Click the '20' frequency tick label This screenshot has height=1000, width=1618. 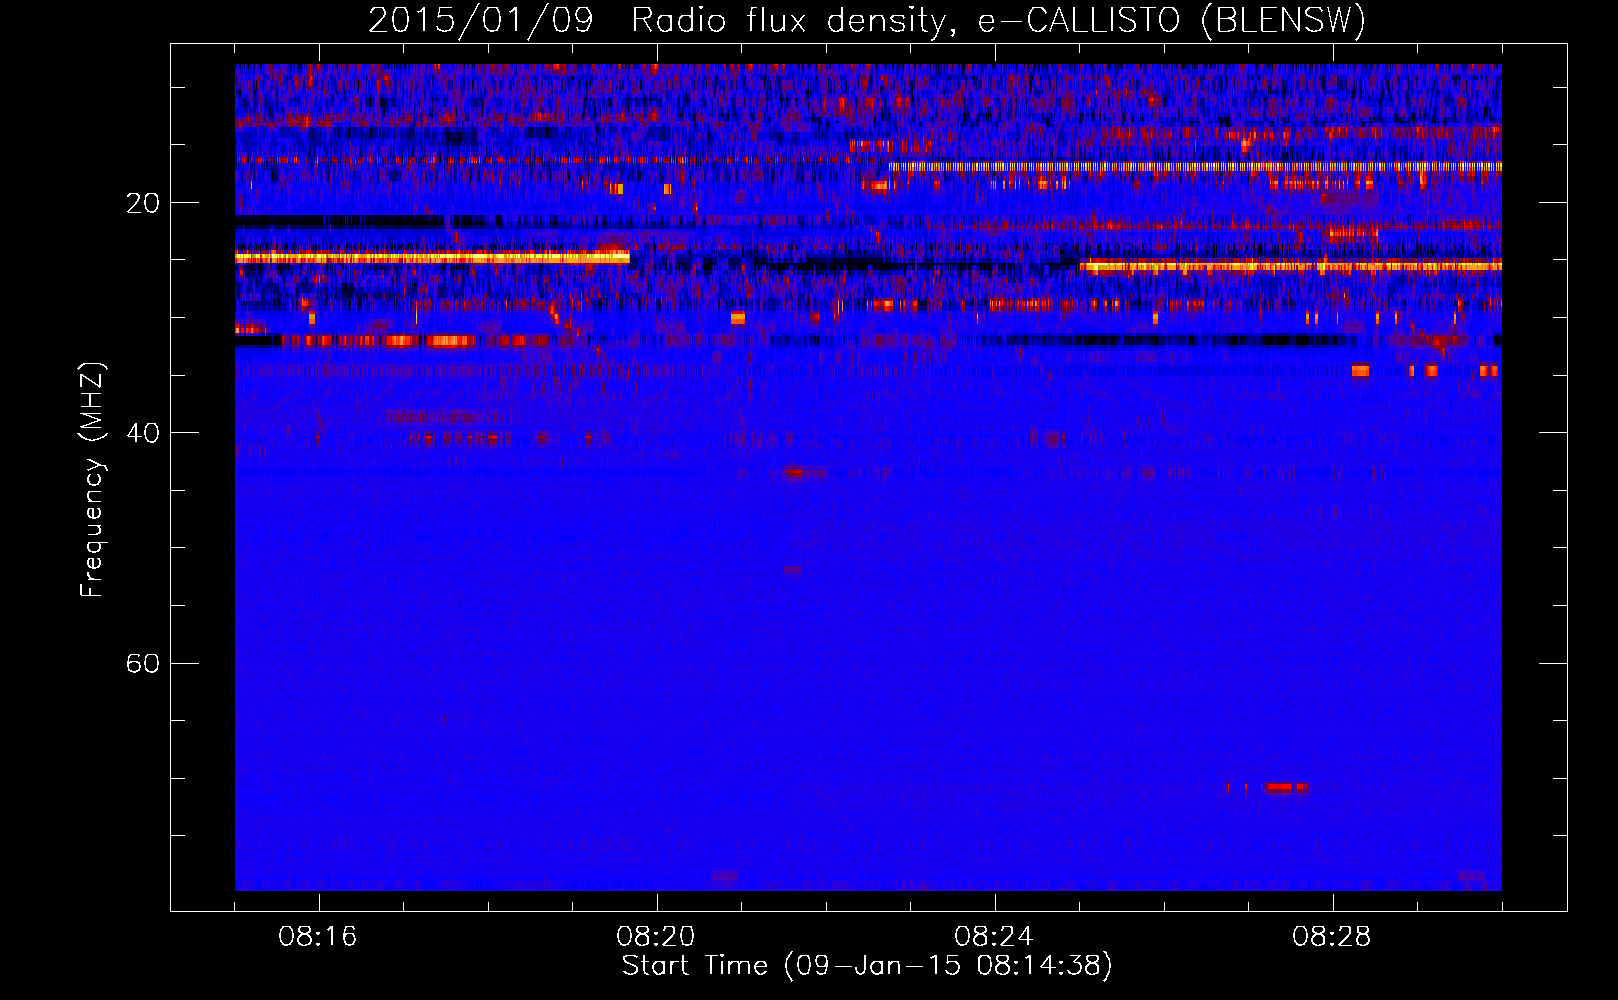[x=142, y=203]
